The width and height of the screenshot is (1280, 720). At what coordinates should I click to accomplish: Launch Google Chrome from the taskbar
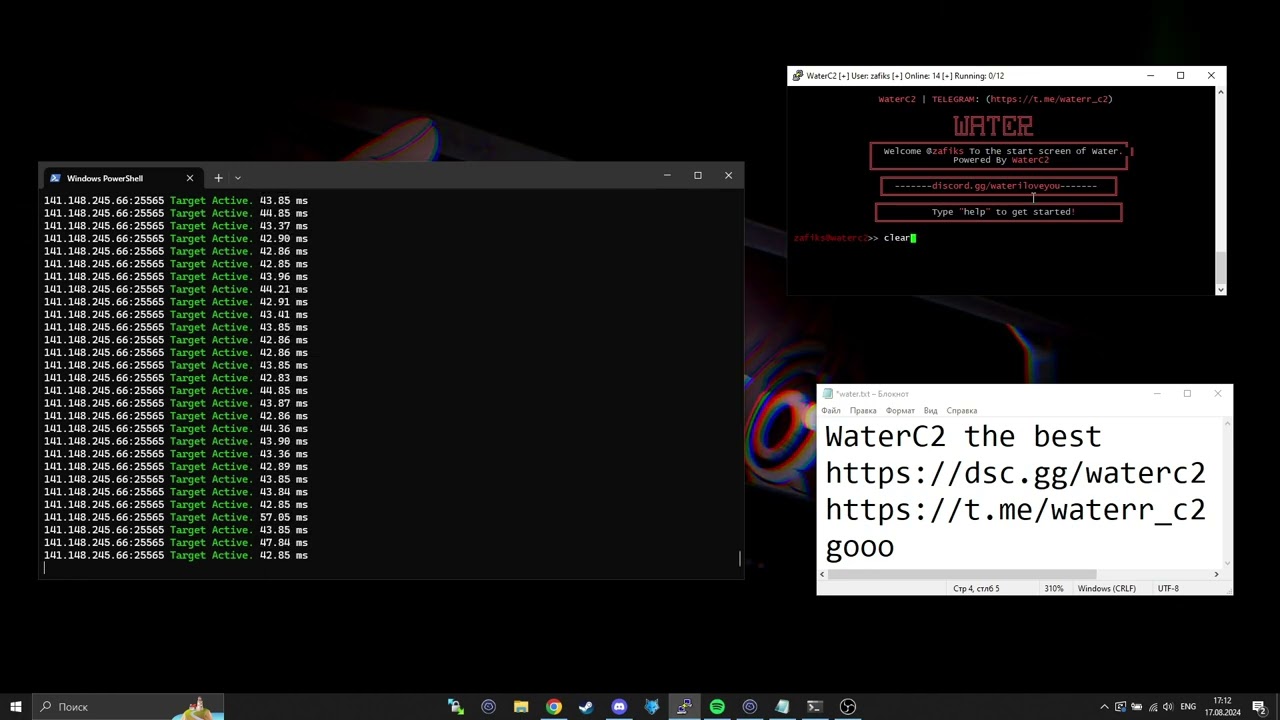pos(554,706)
